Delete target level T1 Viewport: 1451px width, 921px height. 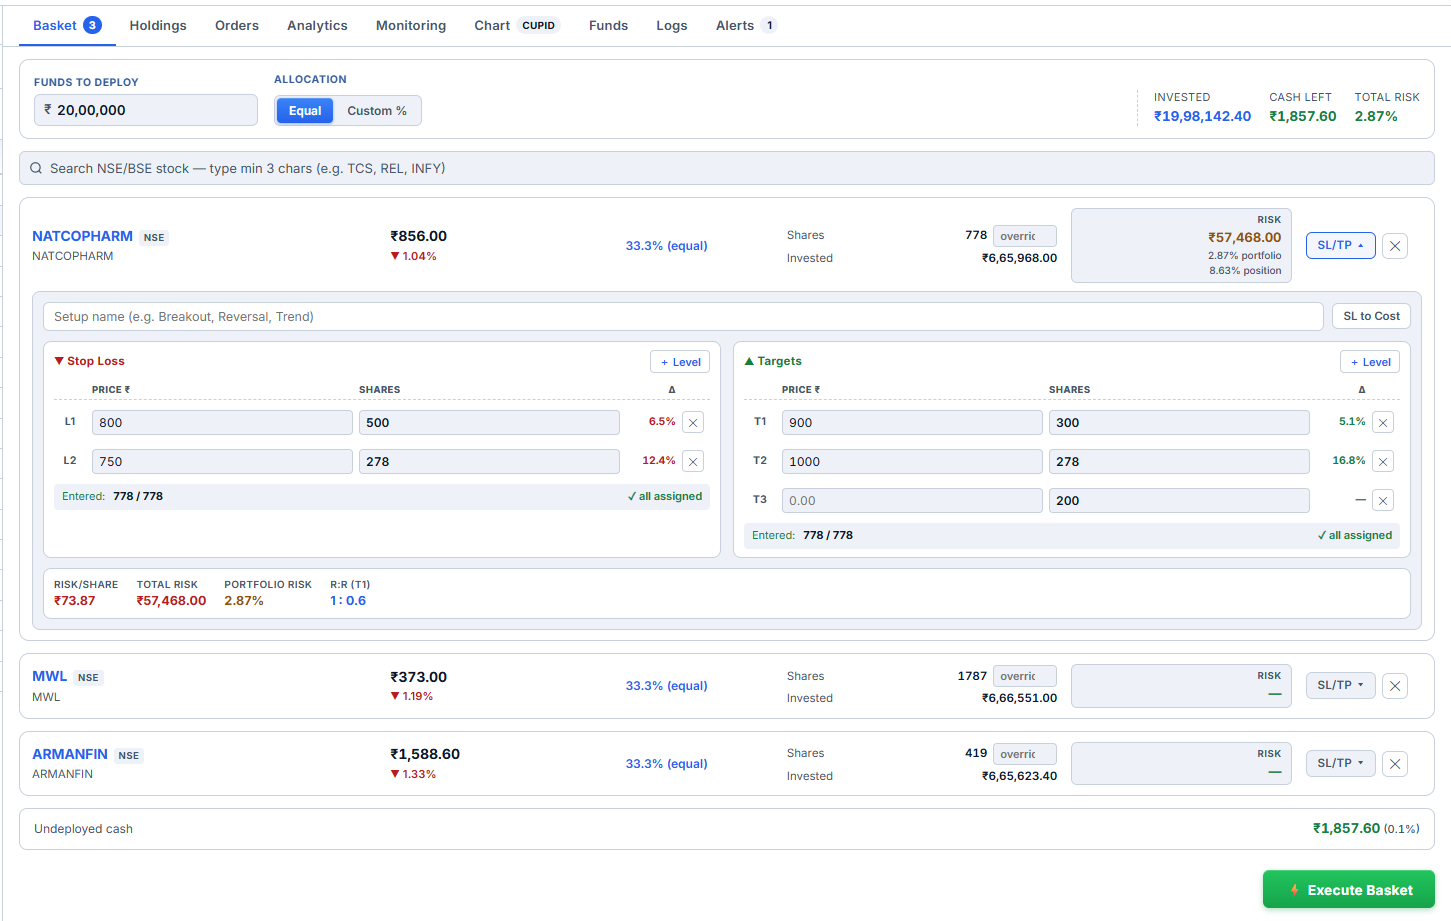(x=1383, y=423)
